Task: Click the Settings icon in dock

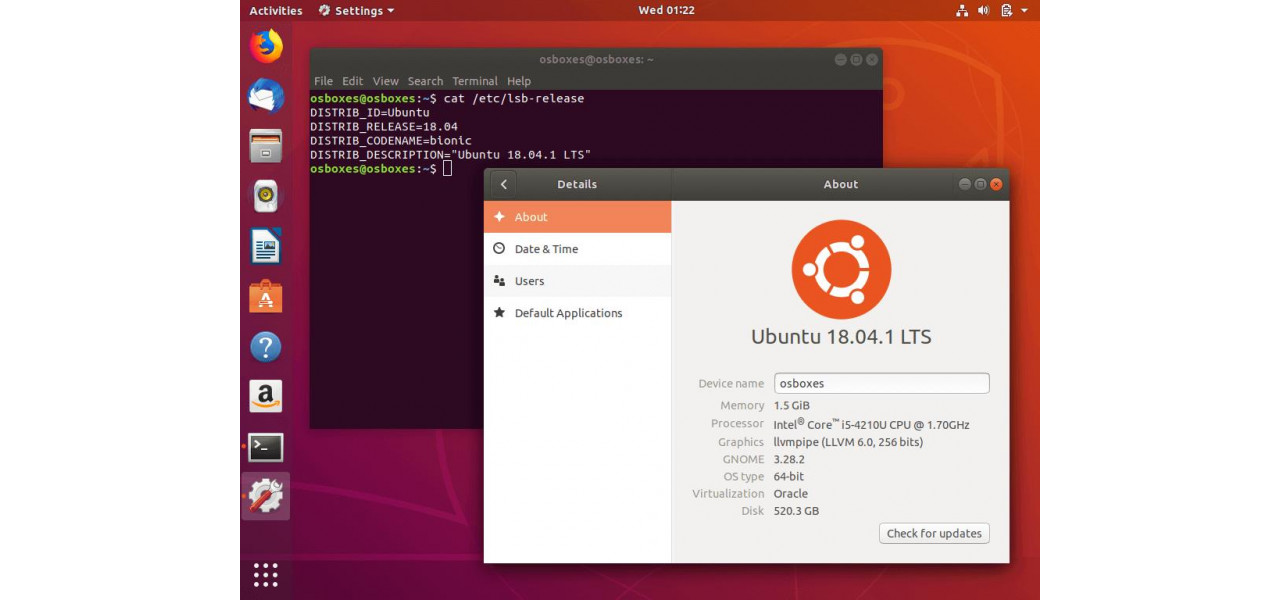Action: (x=266, y=496)
